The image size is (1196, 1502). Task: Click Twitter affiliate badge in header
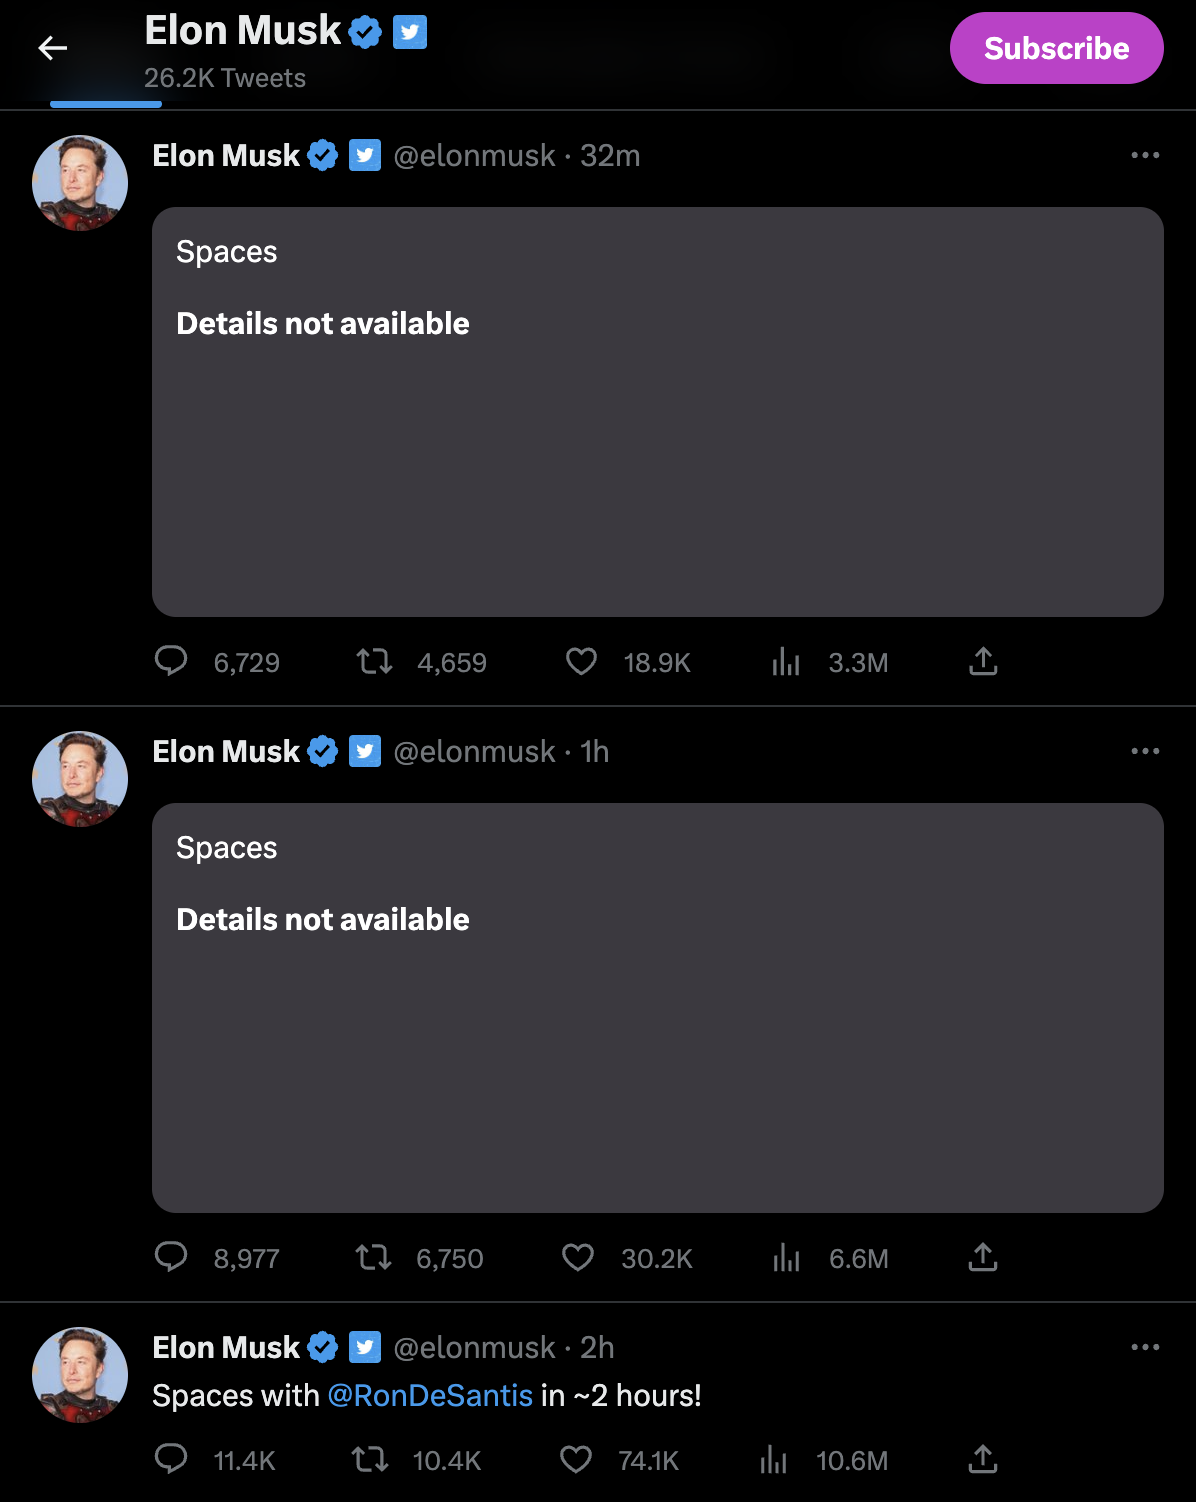click(x=410, y=32)
